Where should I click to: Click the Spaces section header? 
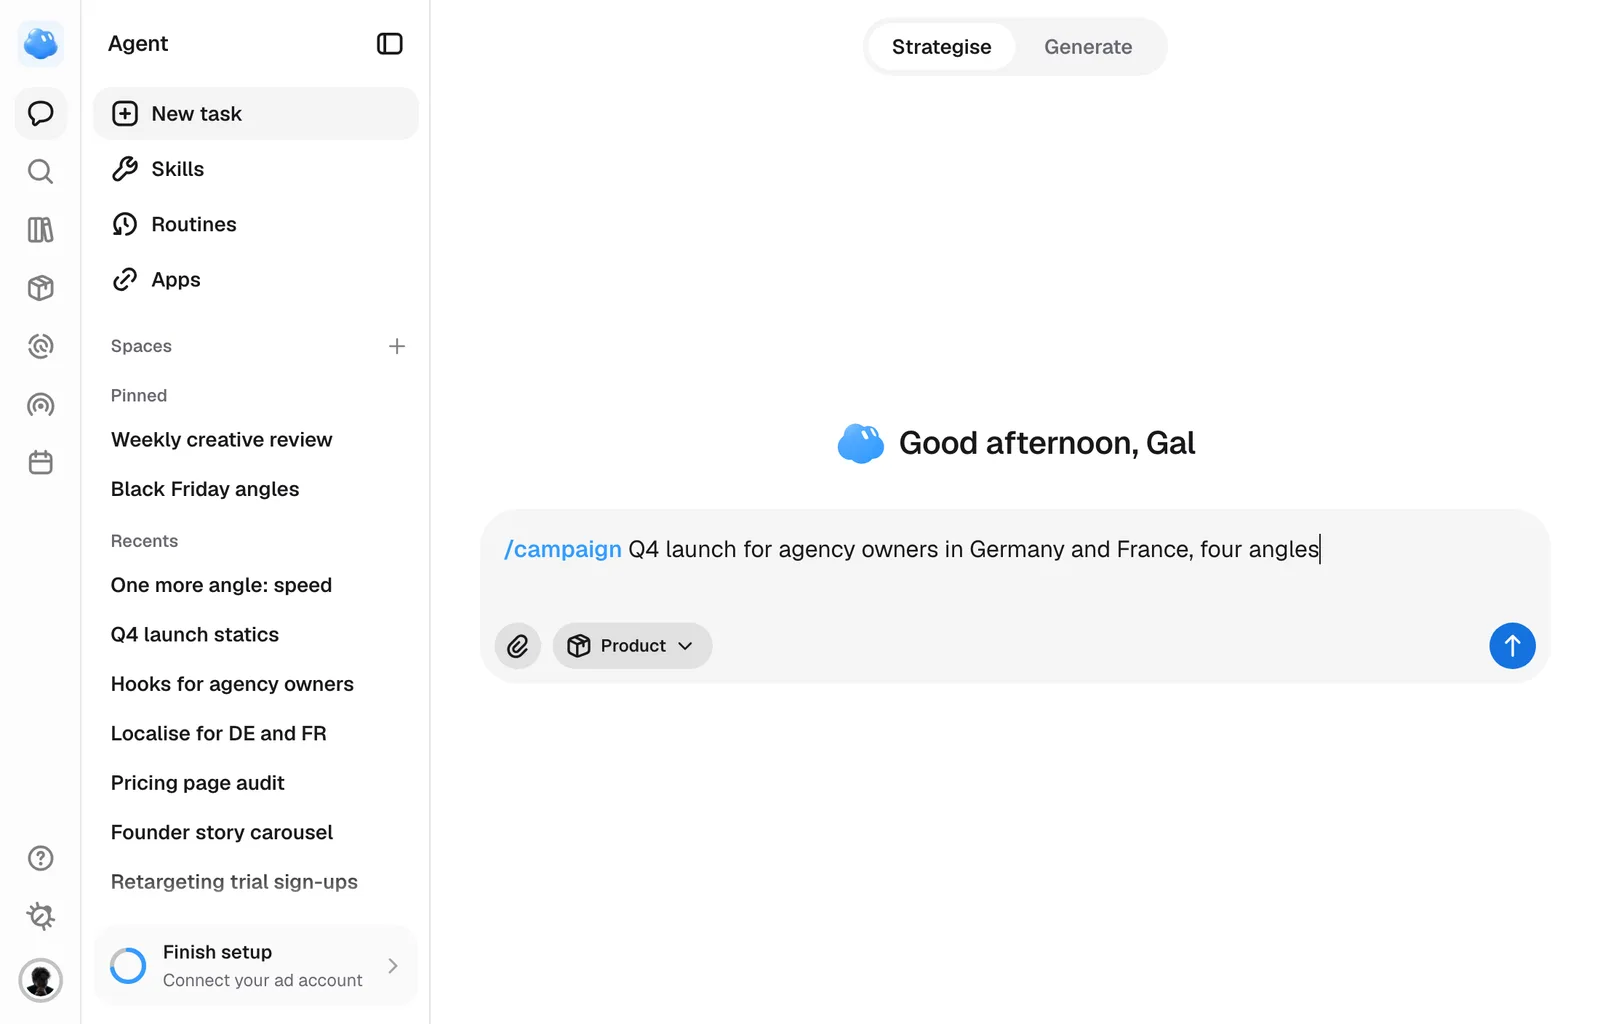click(x=141, y=346)
